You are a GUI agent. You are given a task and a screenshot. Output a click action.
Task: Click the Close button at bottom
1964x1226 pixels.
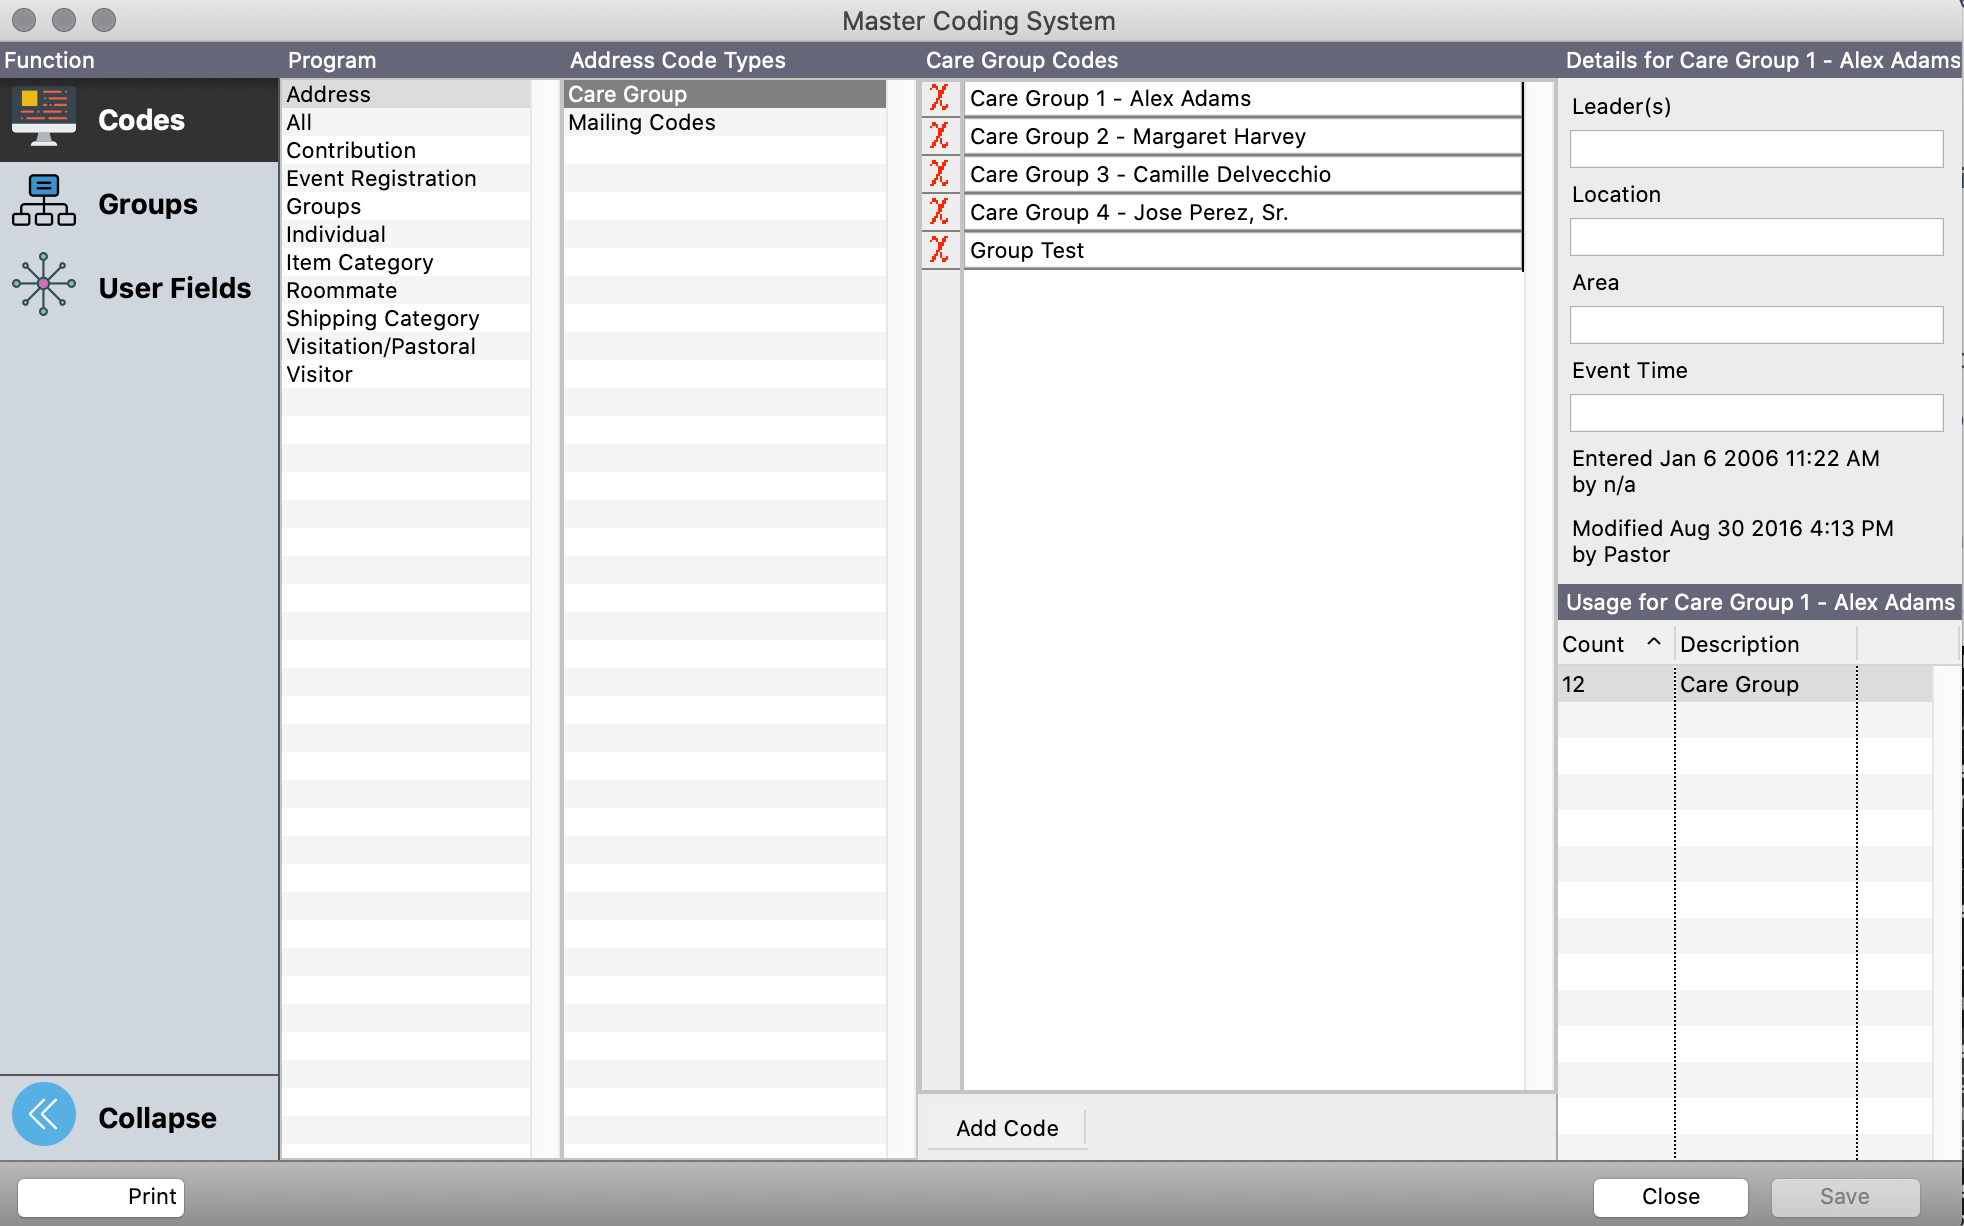(1670, 1196)
